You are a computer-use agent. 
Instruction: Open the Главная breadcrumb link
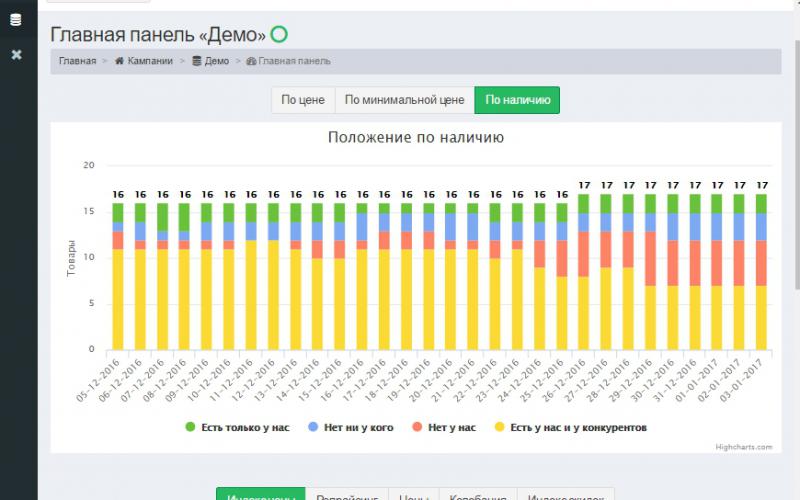77,61
